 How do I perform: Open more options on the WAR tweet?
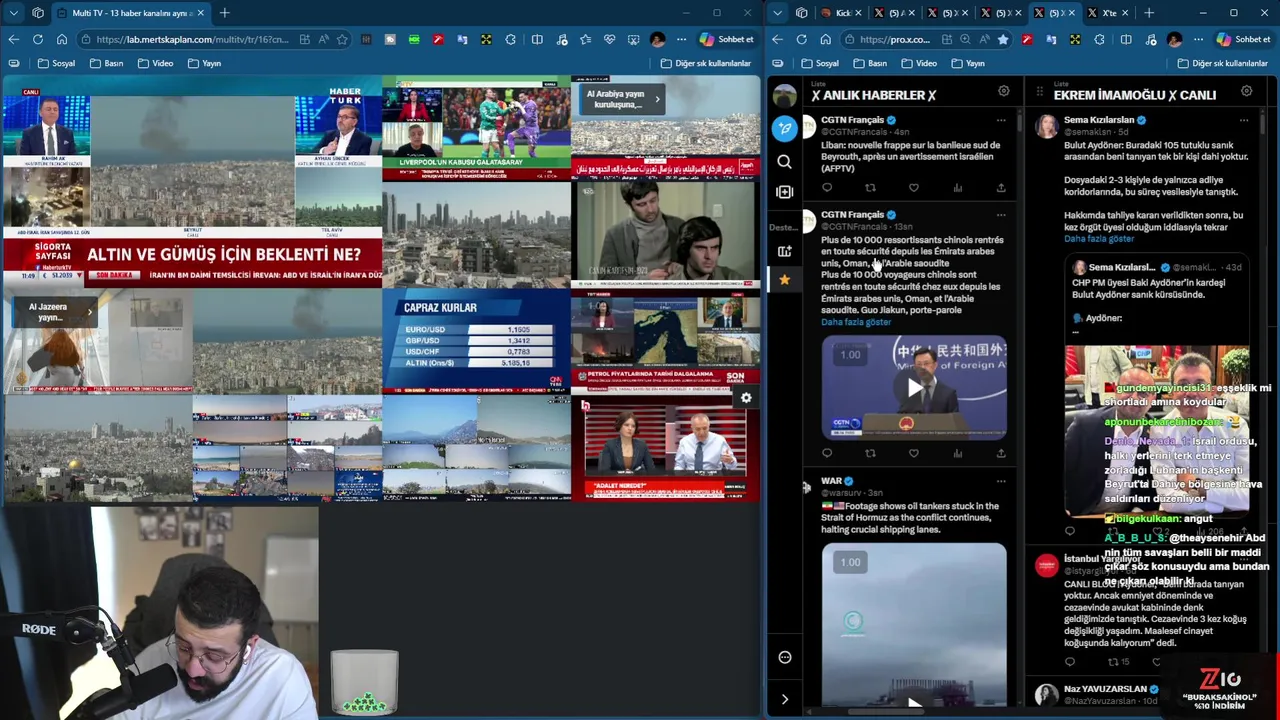[x=1001, y=481]
